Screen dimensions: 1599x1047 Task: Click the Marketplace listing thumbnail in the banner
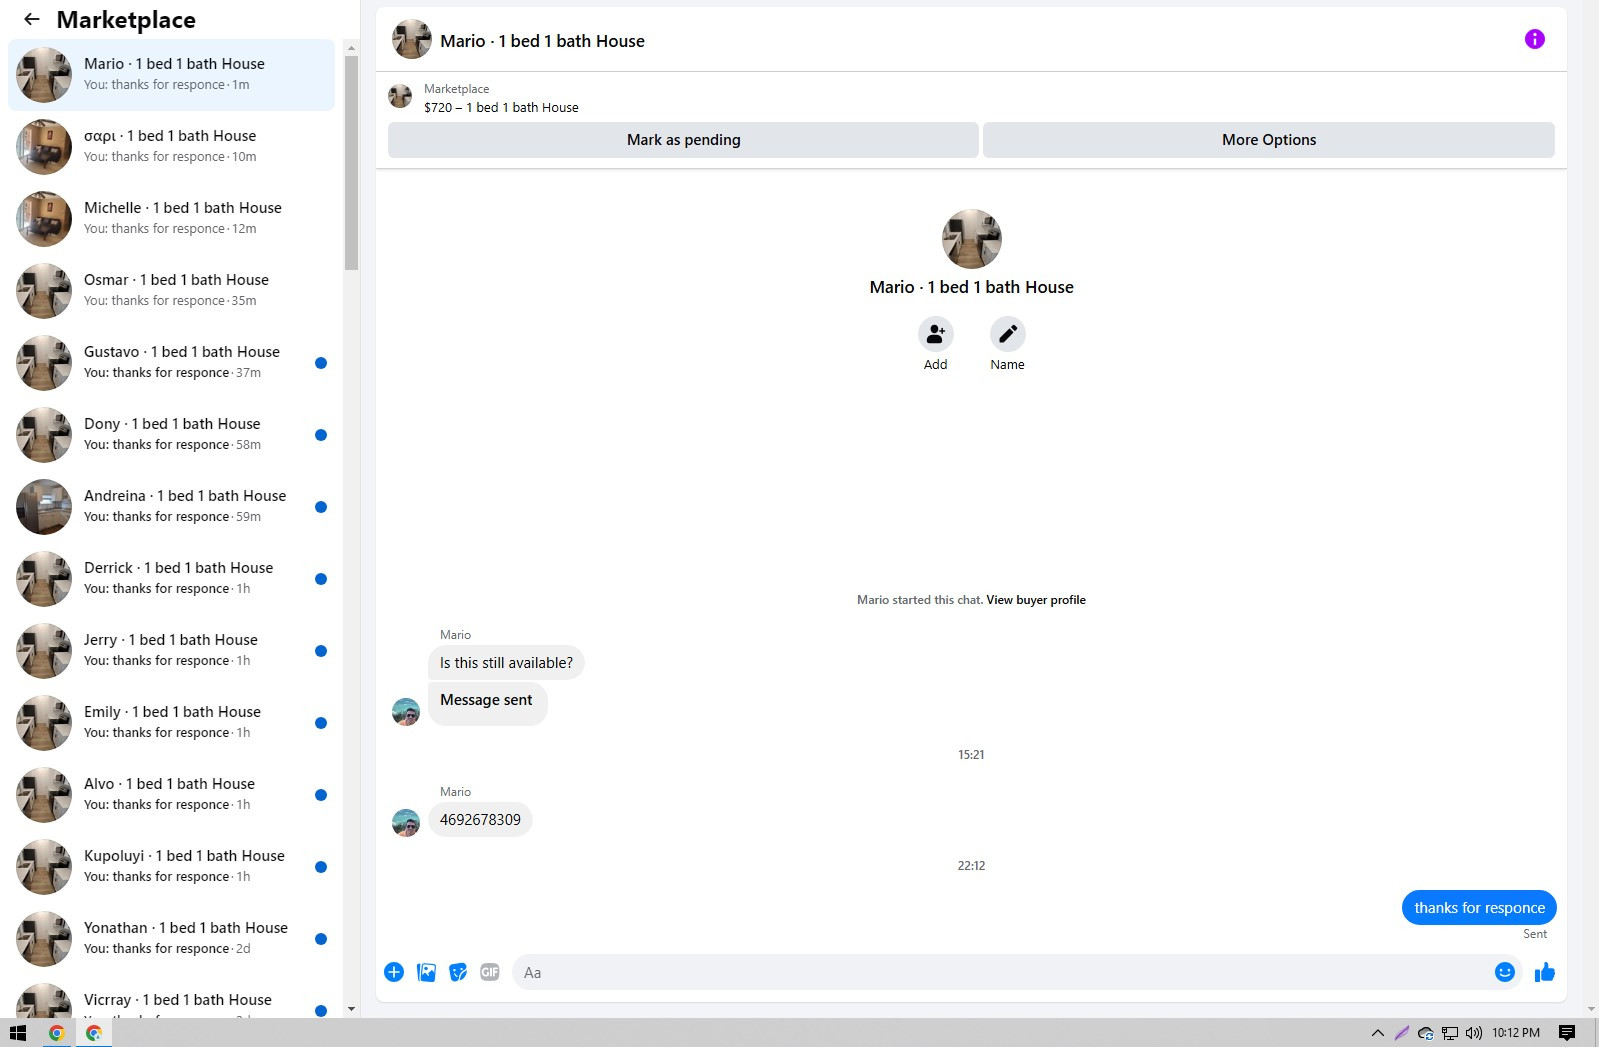click(400, 96)
